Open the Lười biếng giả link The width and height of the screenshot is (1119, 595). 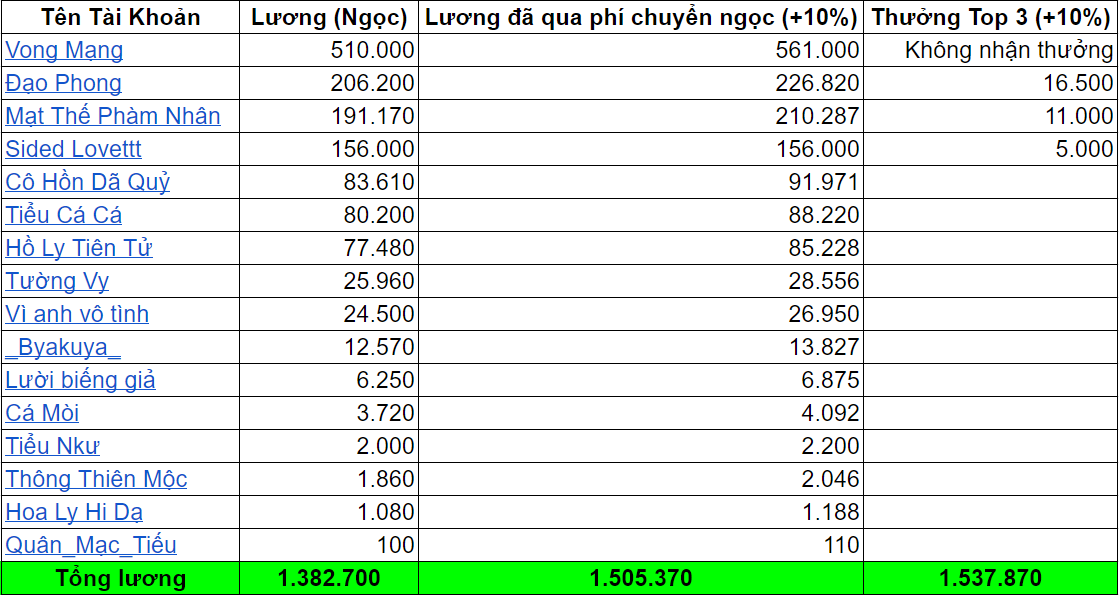tap(71, 380)
